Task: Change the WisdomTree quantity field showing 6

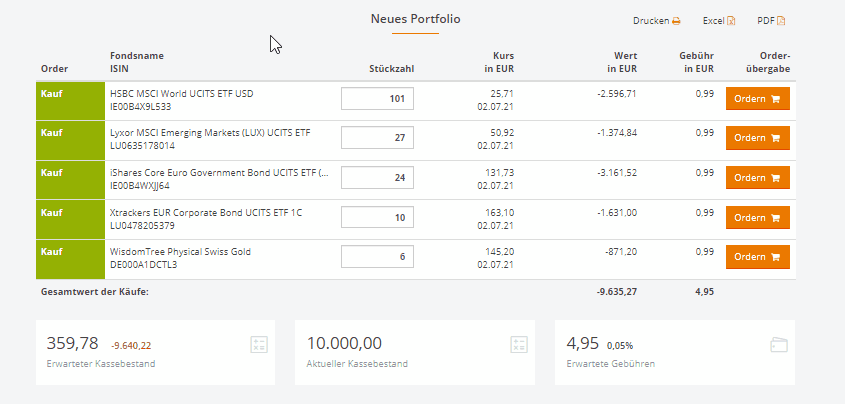Action: [377, 256]
